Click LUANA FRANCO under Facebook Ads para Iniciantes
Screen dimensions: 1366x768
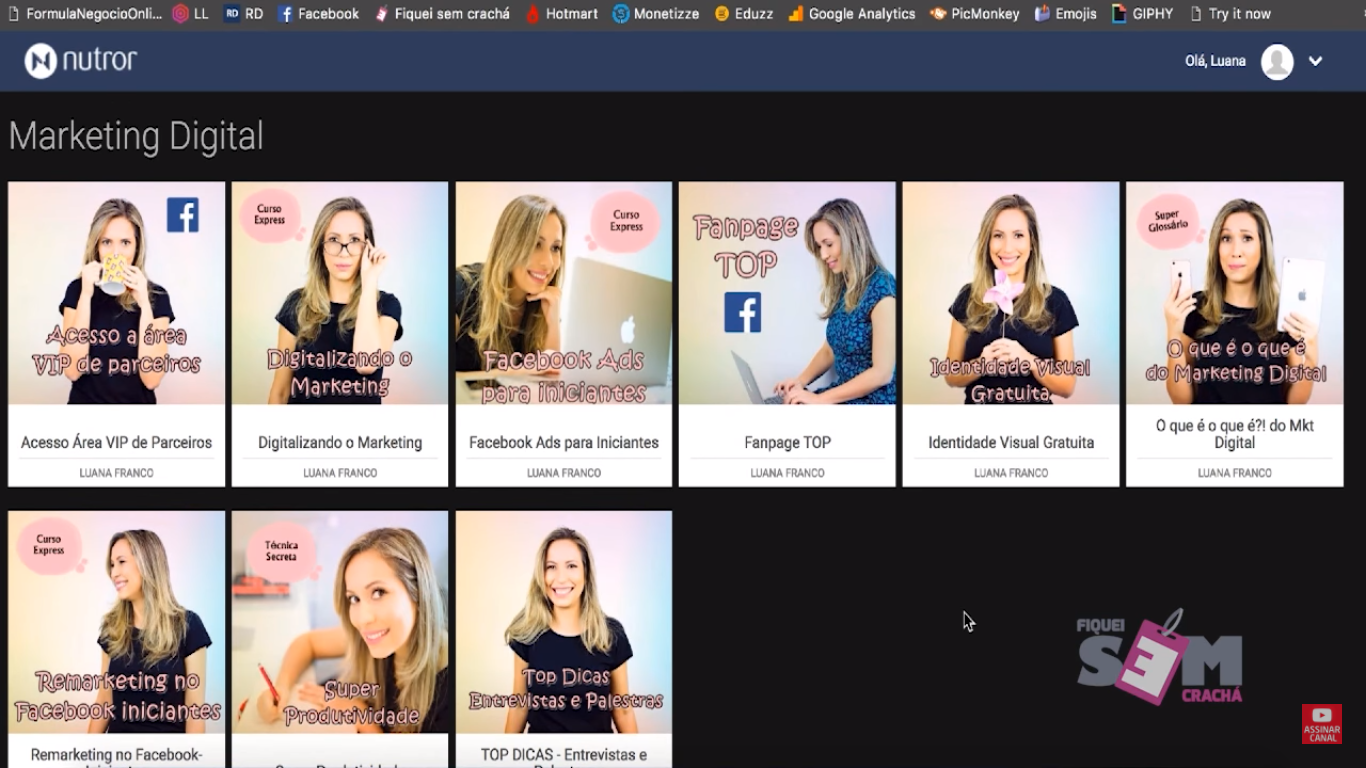click(564, 473)
